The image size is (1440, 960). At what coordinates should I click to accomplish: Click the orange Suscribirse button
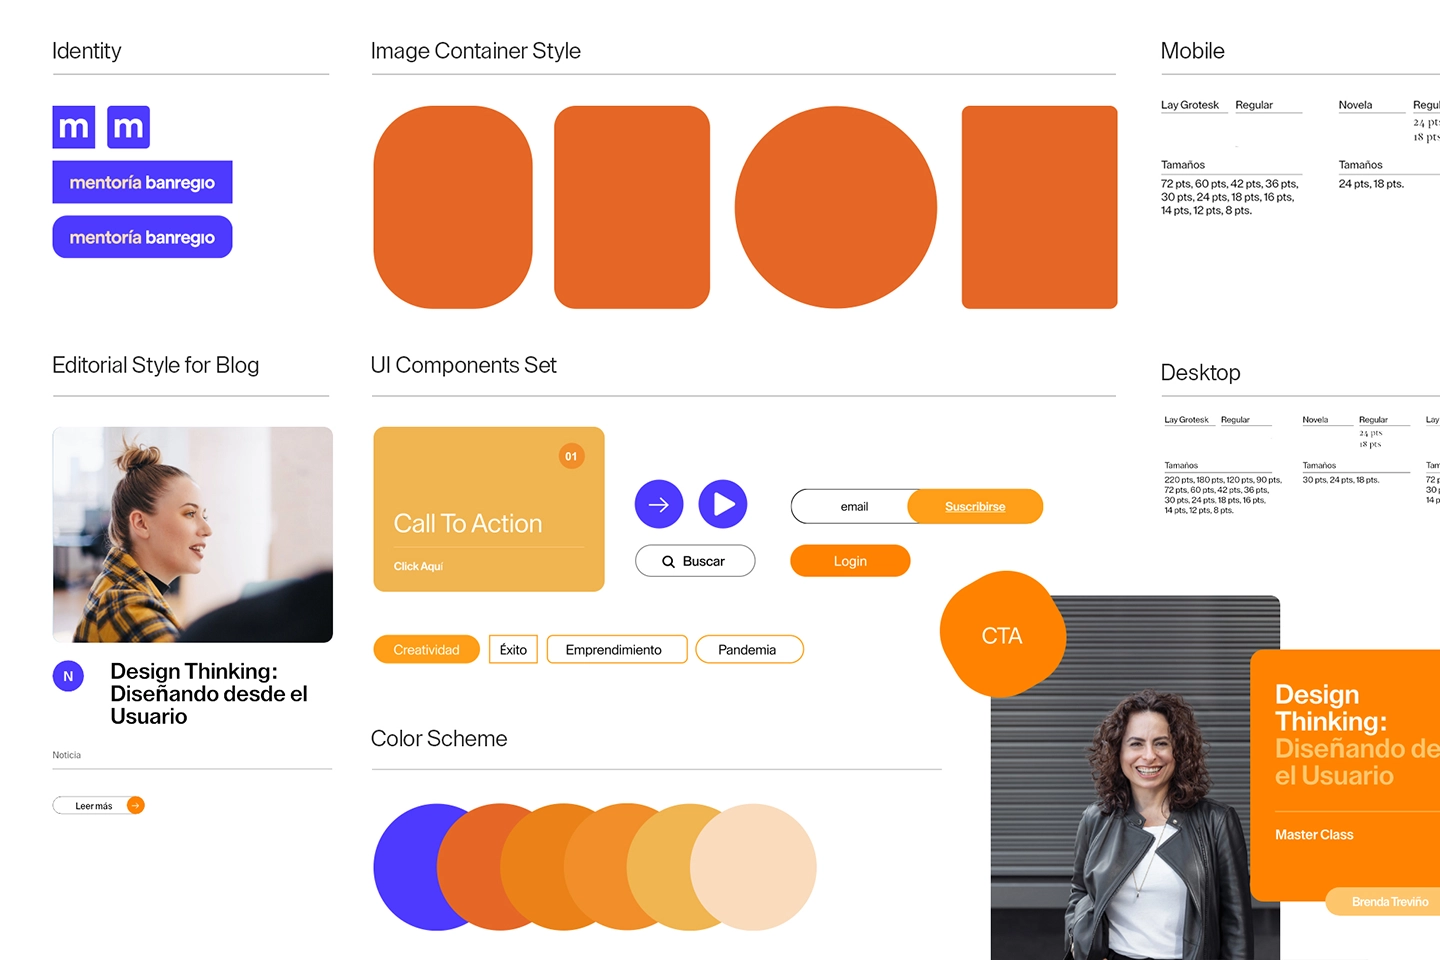pyautogui.click(x=975, y=506)
